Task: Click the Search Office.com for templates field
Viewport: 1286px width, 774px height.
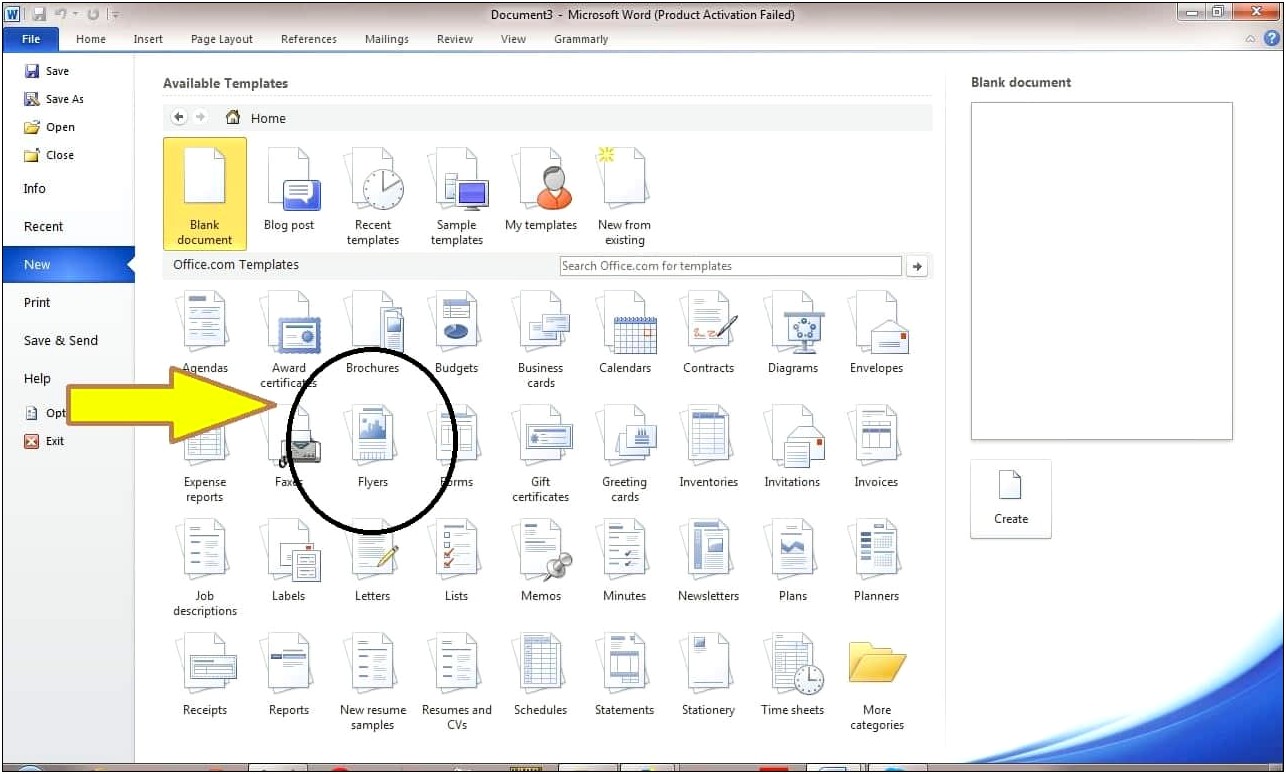Action: 730,266
